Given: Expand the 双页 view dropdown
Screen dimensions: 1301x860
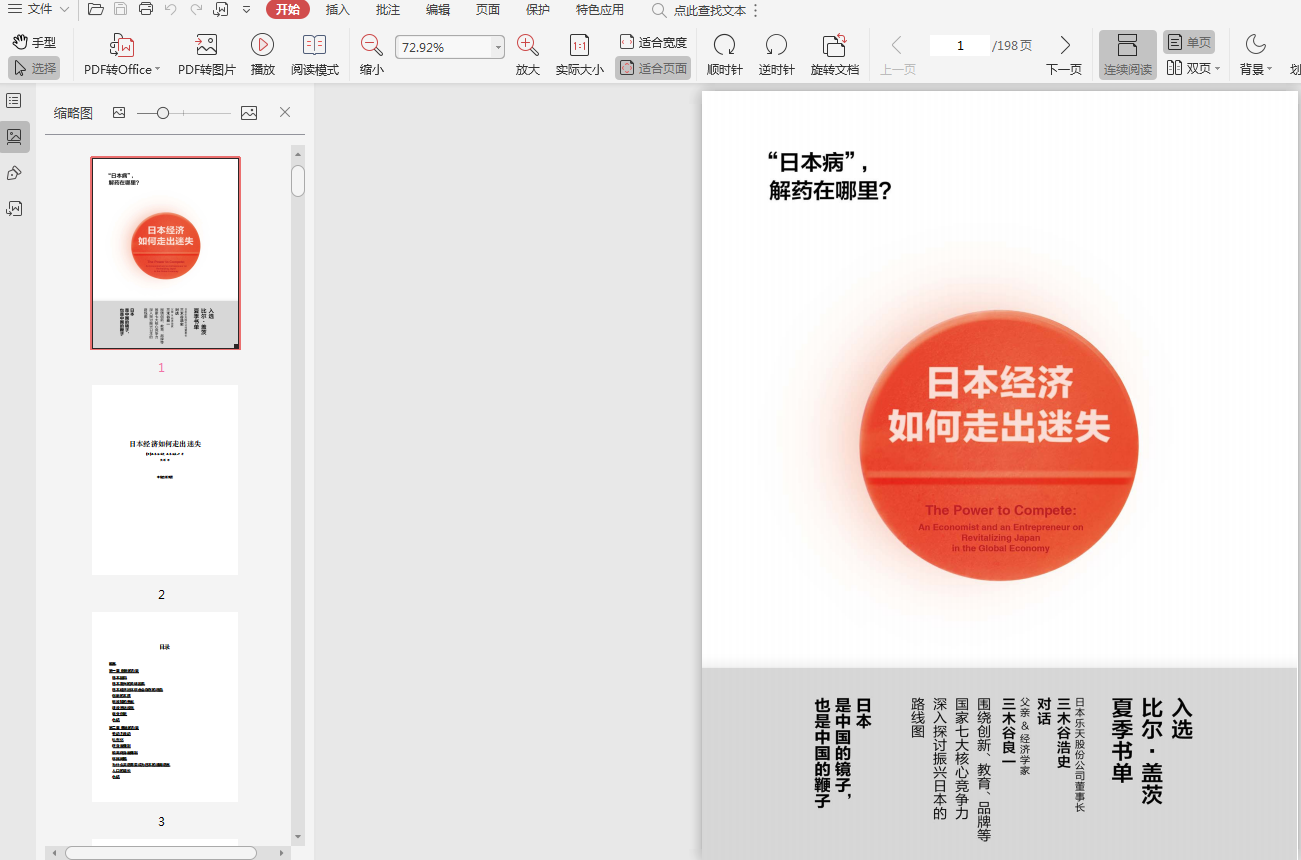Looking at the screenshot, I should click(1217, 69).
